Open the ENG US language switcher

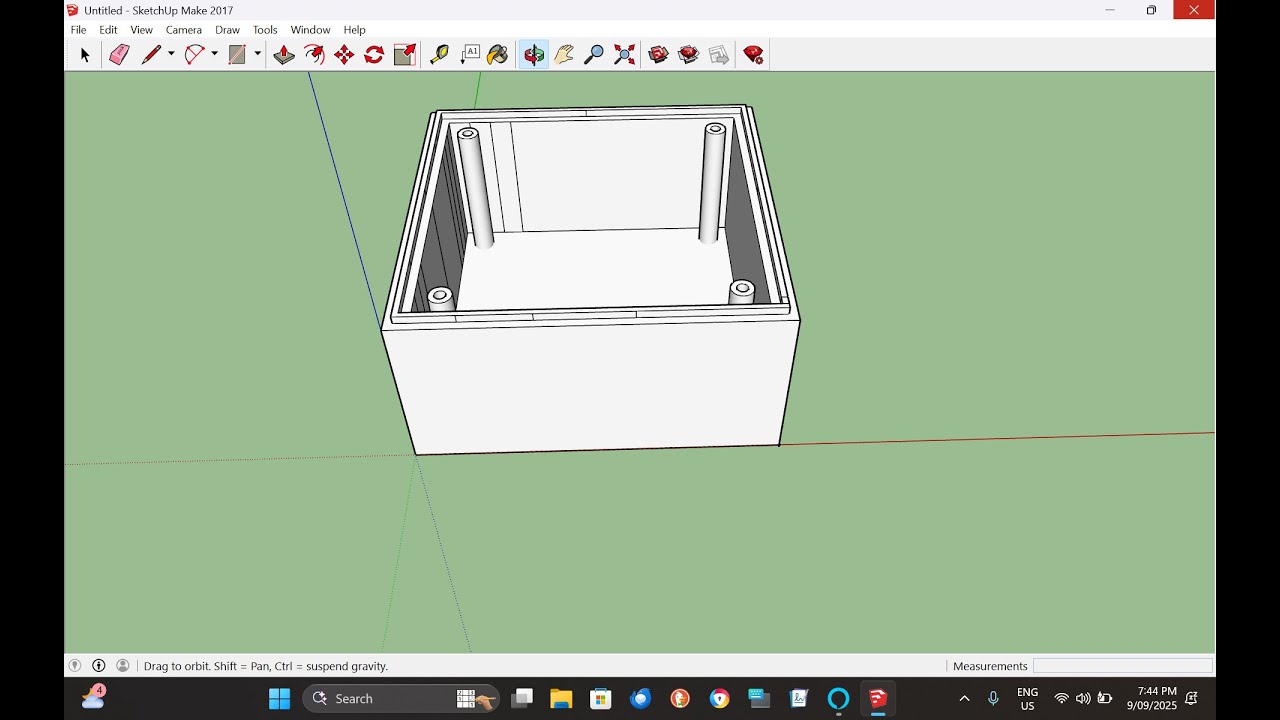1027,698
